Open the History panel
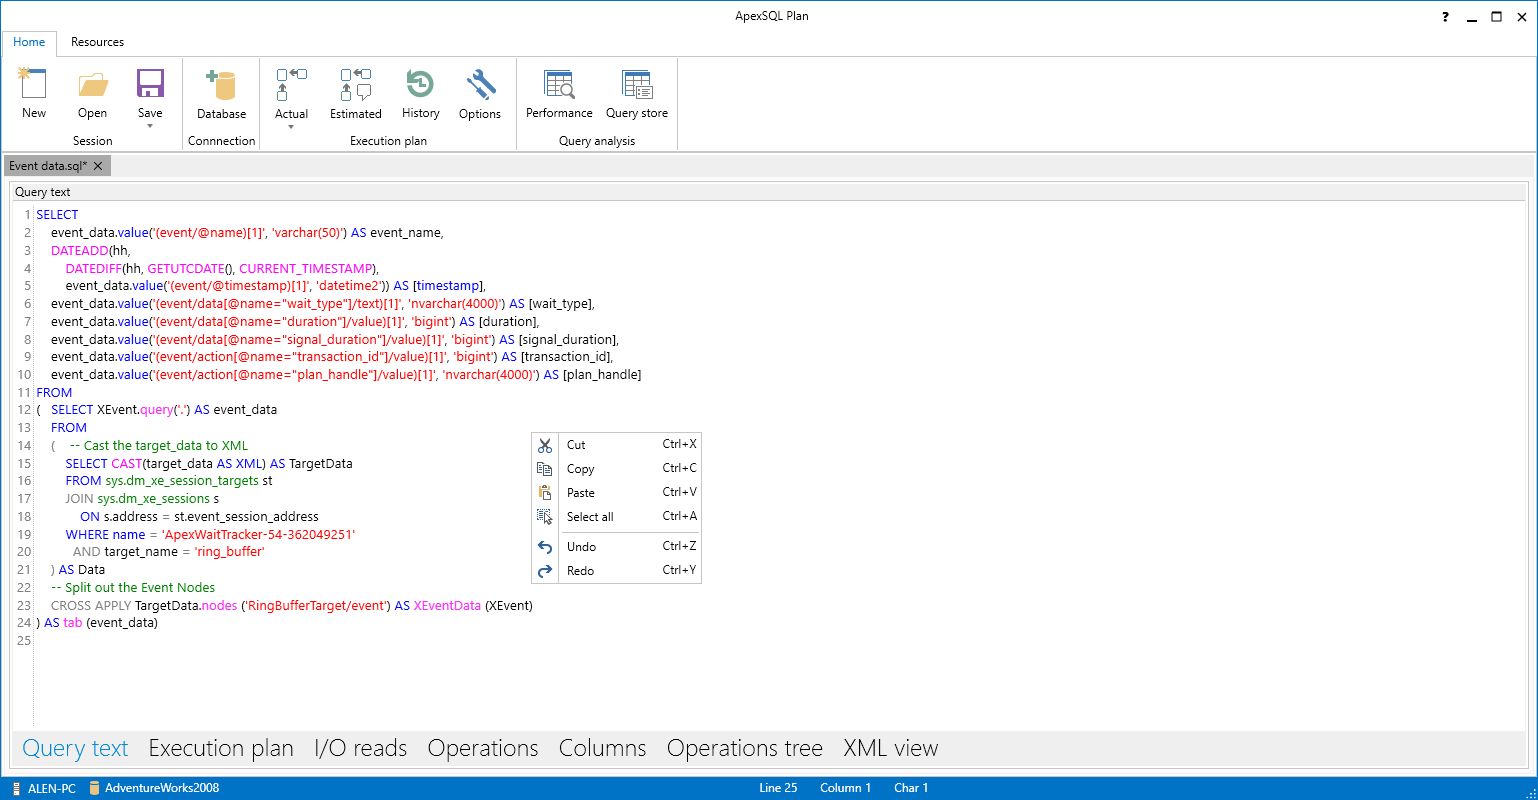The image size is (1538, 800). (x=420, y=90)
